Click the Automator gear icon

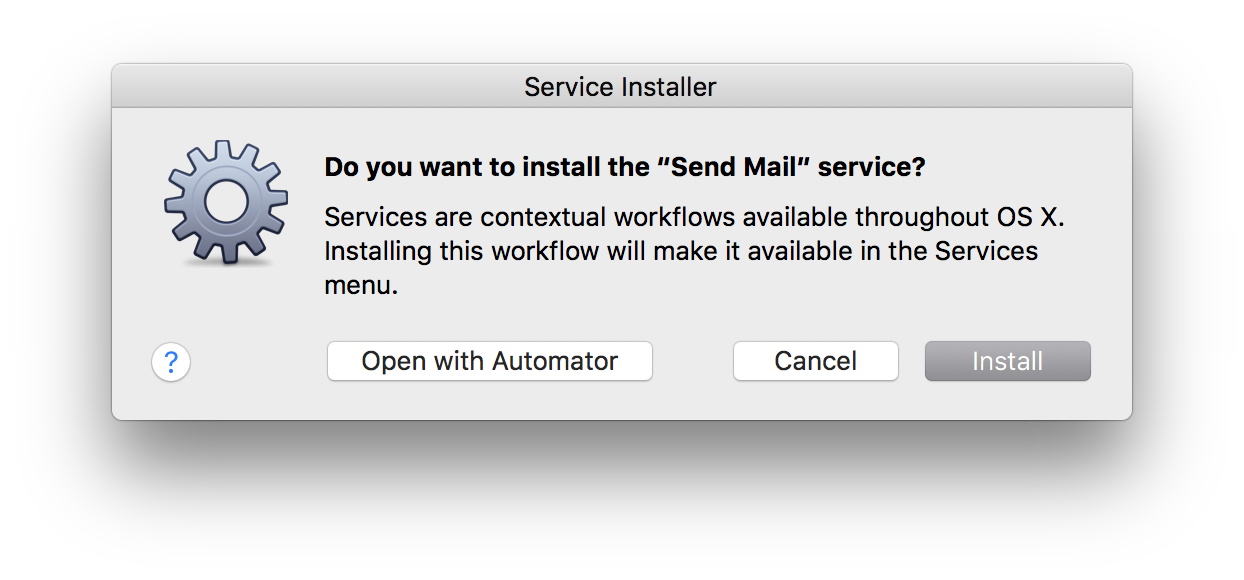coord(225,203)
